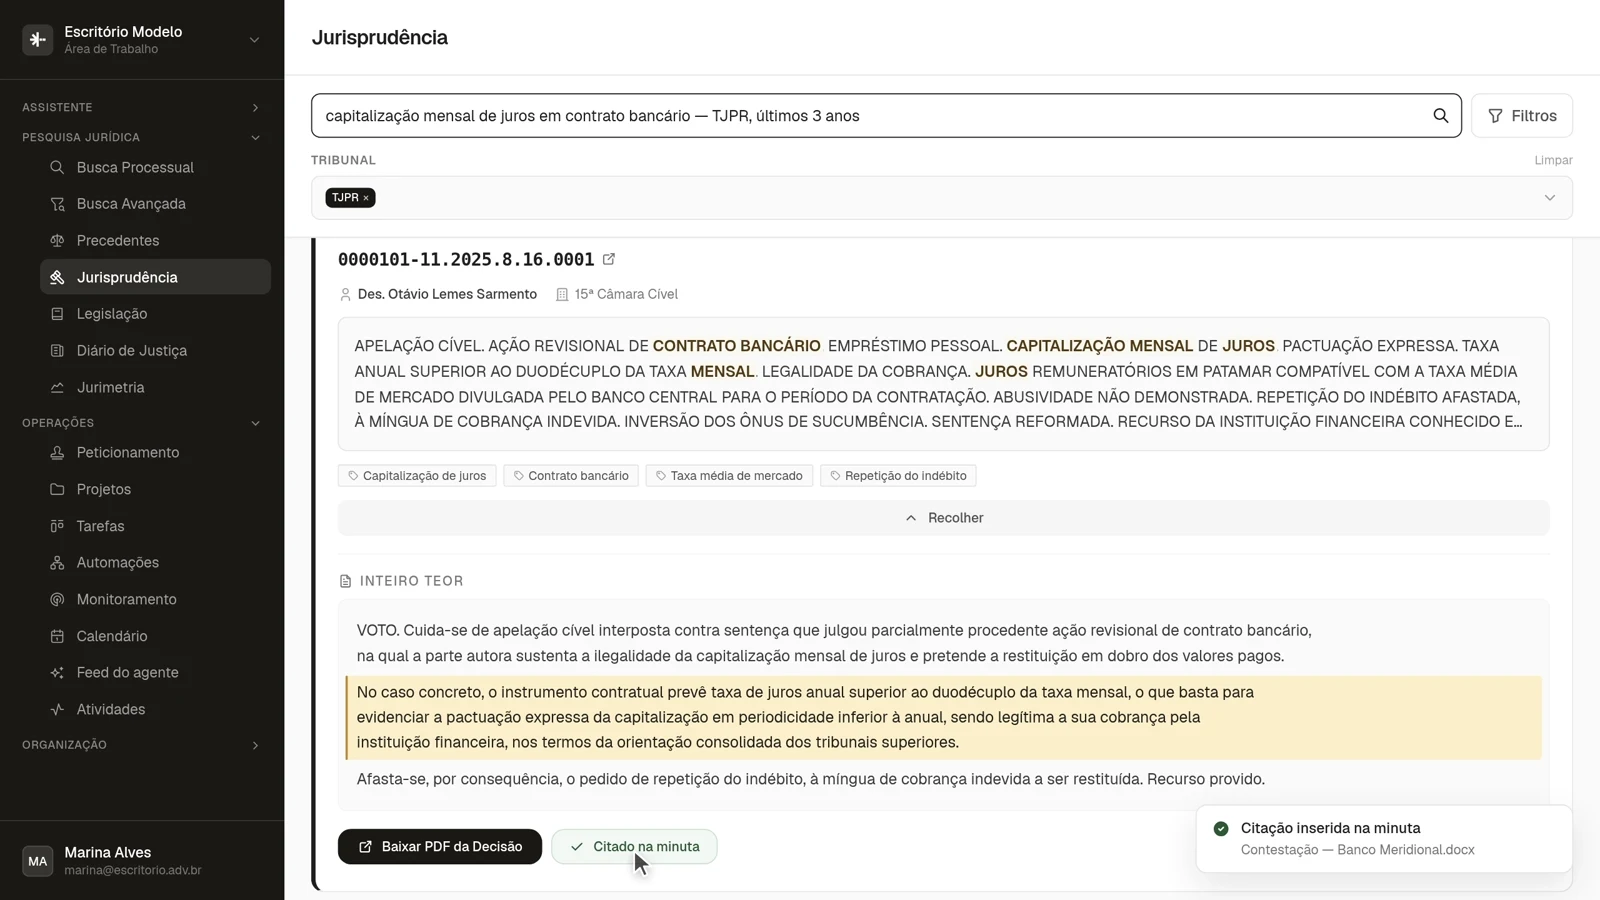The width and height of the screenshot is (1600, 900).
Task: Click the Citação inserida na minuta notification
Action: [x=1384, y=838]
